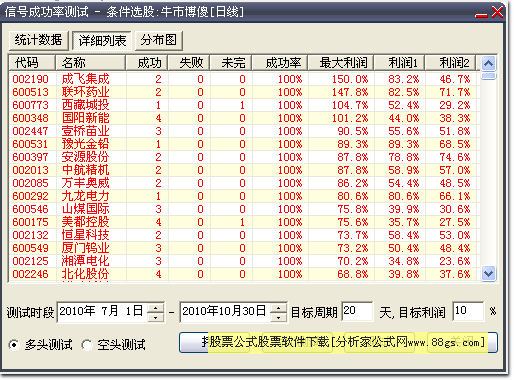
Task: Click max profit value 150.0%
Action: [x=350, y=79]
